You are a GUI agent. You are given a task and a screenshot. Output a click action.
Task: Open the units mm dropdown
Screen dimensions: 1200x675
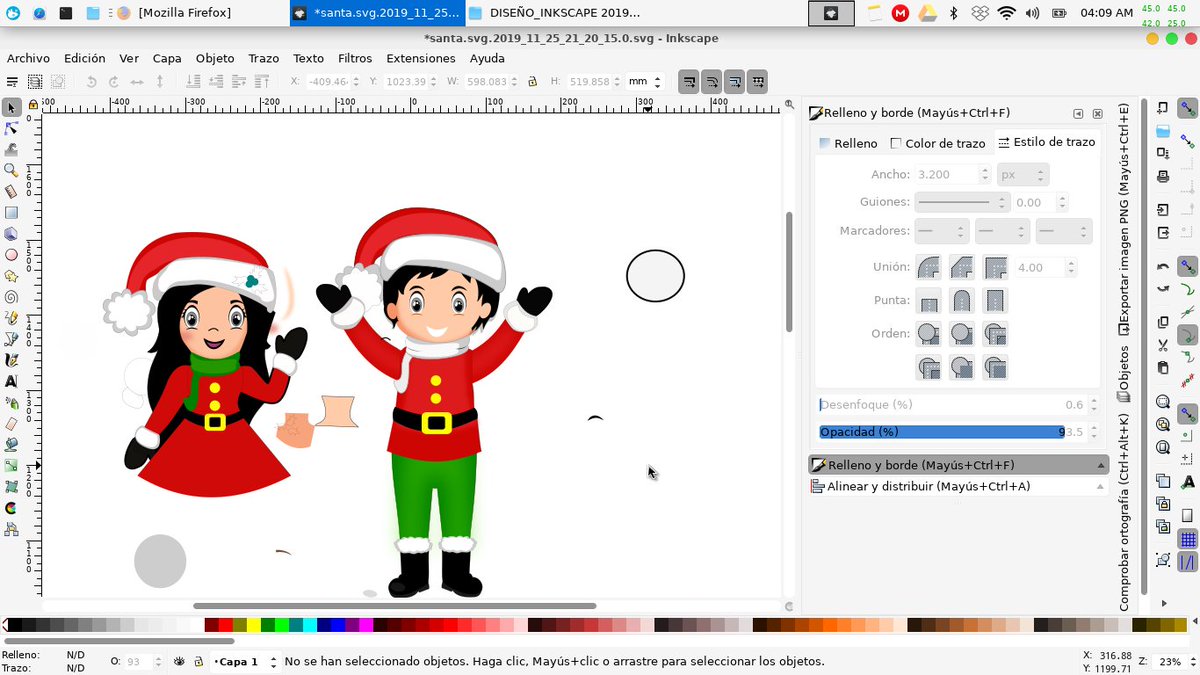[x=643, y=82]
